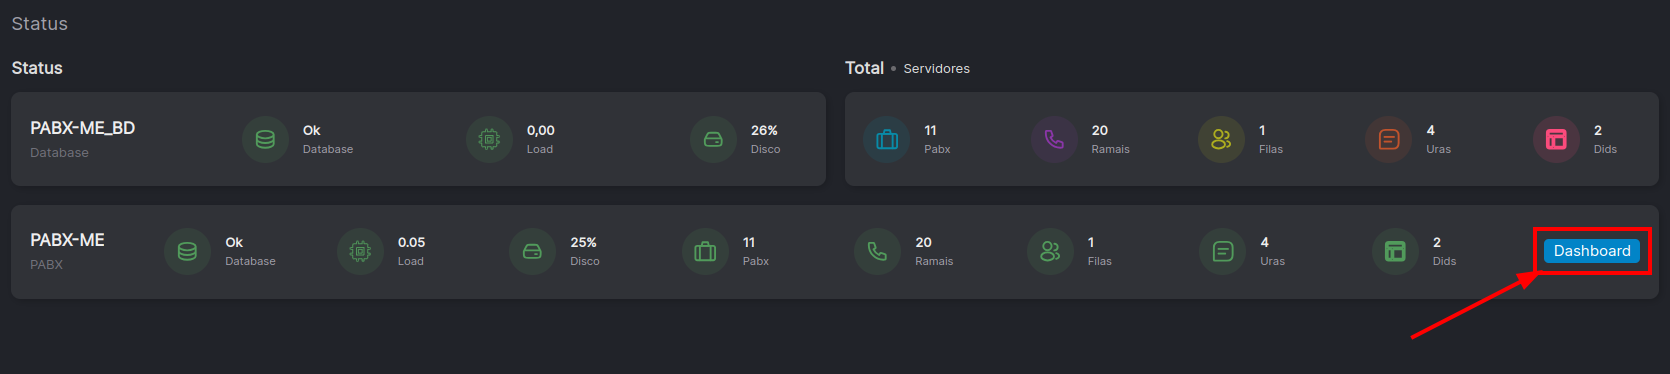Click the yellow Filas users icon
Image resolution: width=1670 pixels, height=374 pixels.
[1221, 139]
